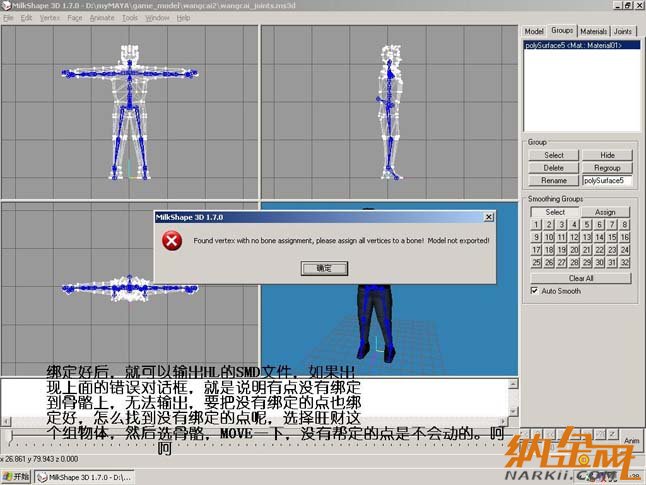This screenshot has width=646, height=485.
Task: Click MilkShape 3D 1.7.0 taskbar button
Action: (x=84, y=477)
